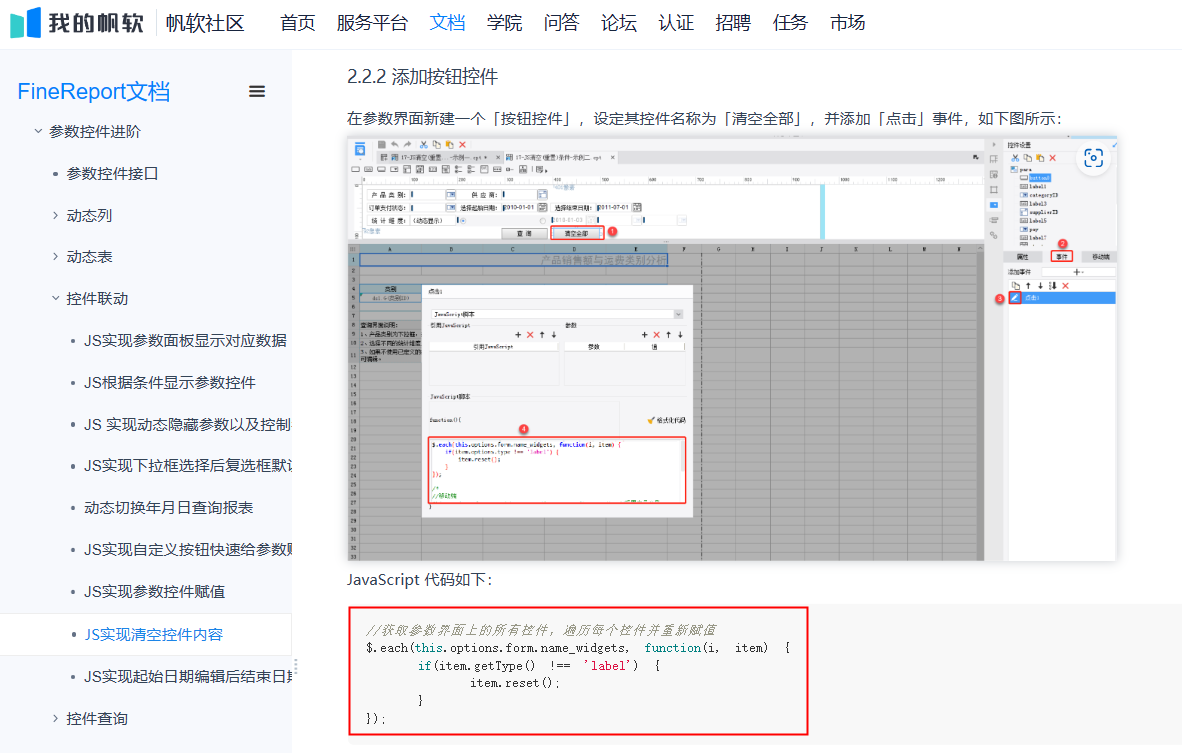The height and width of the screenshot is (753, 1182).
Task: Open 招聘 in the top navigation
Action: 733,23
